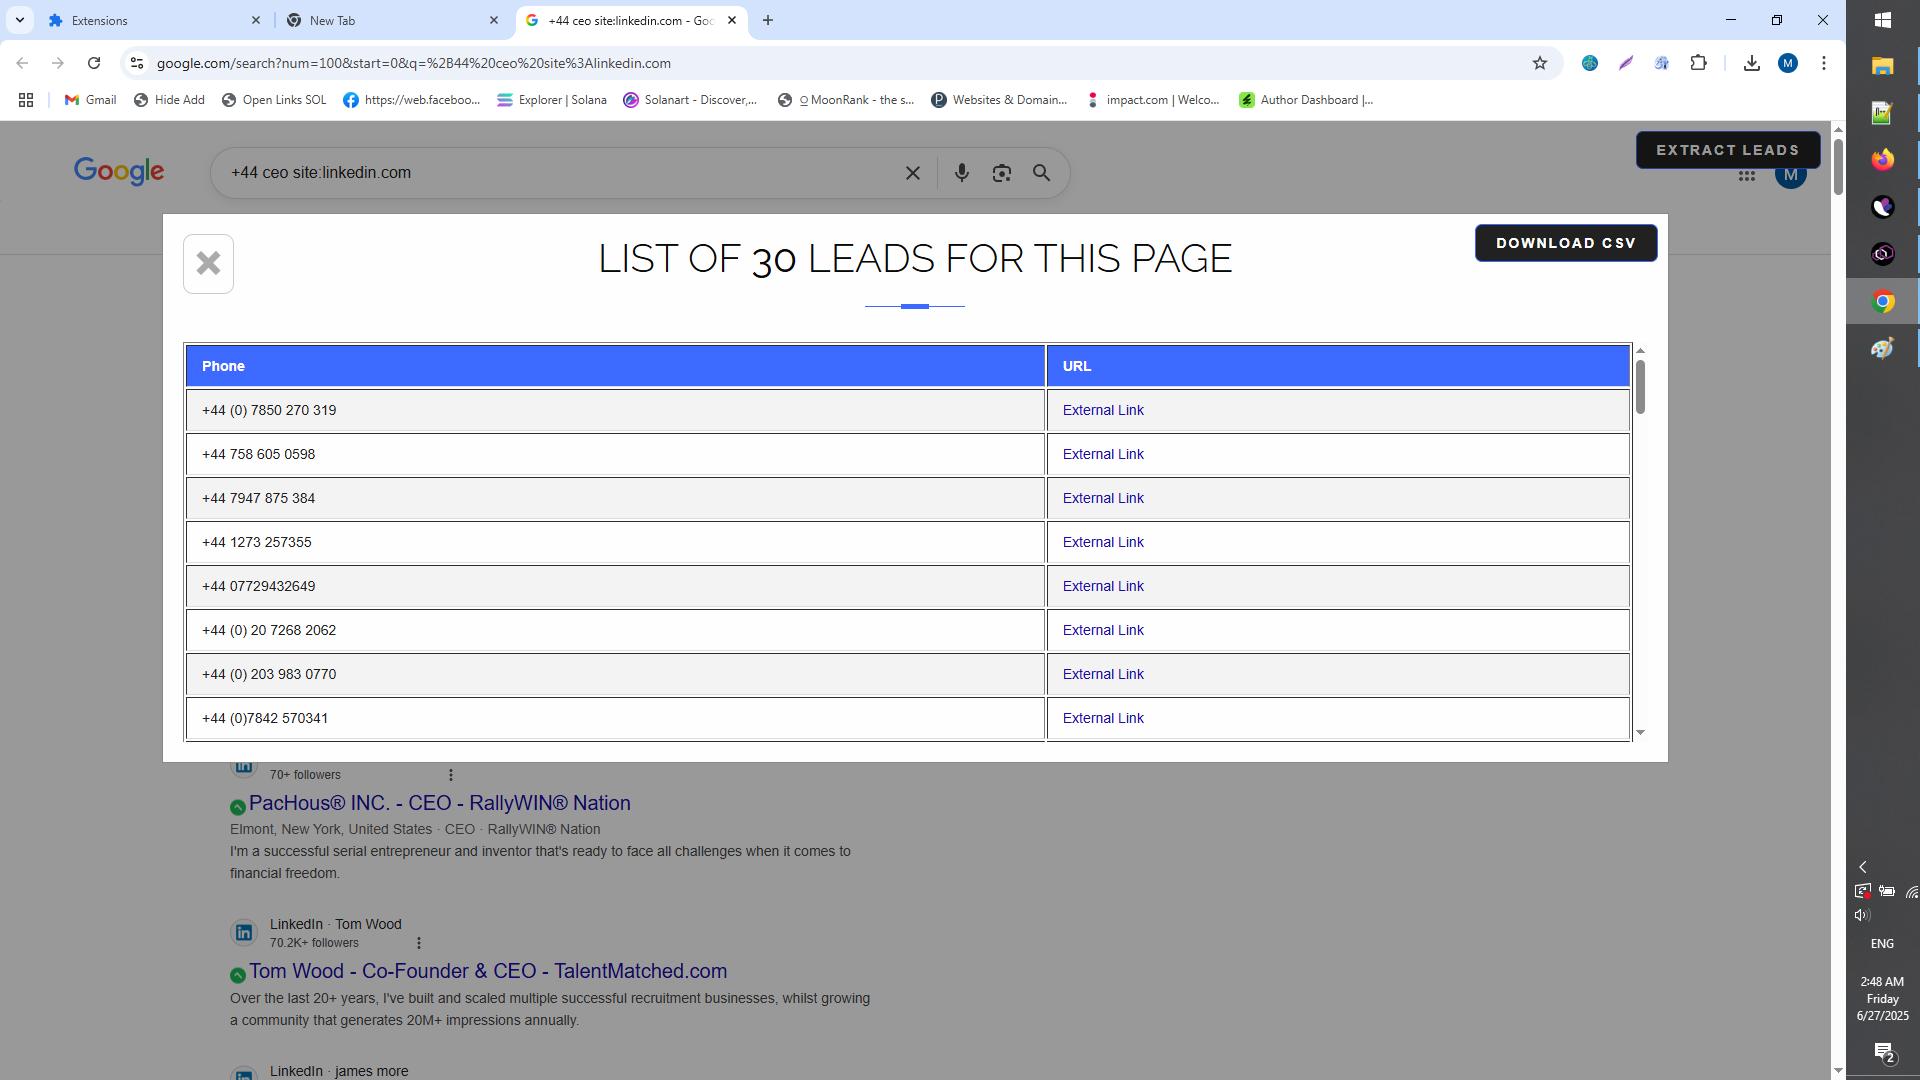Viewport: 1920px width, 1080px height.
Task: Expand the tab search dropdown arrow
Action: click(x=19, y=20)
